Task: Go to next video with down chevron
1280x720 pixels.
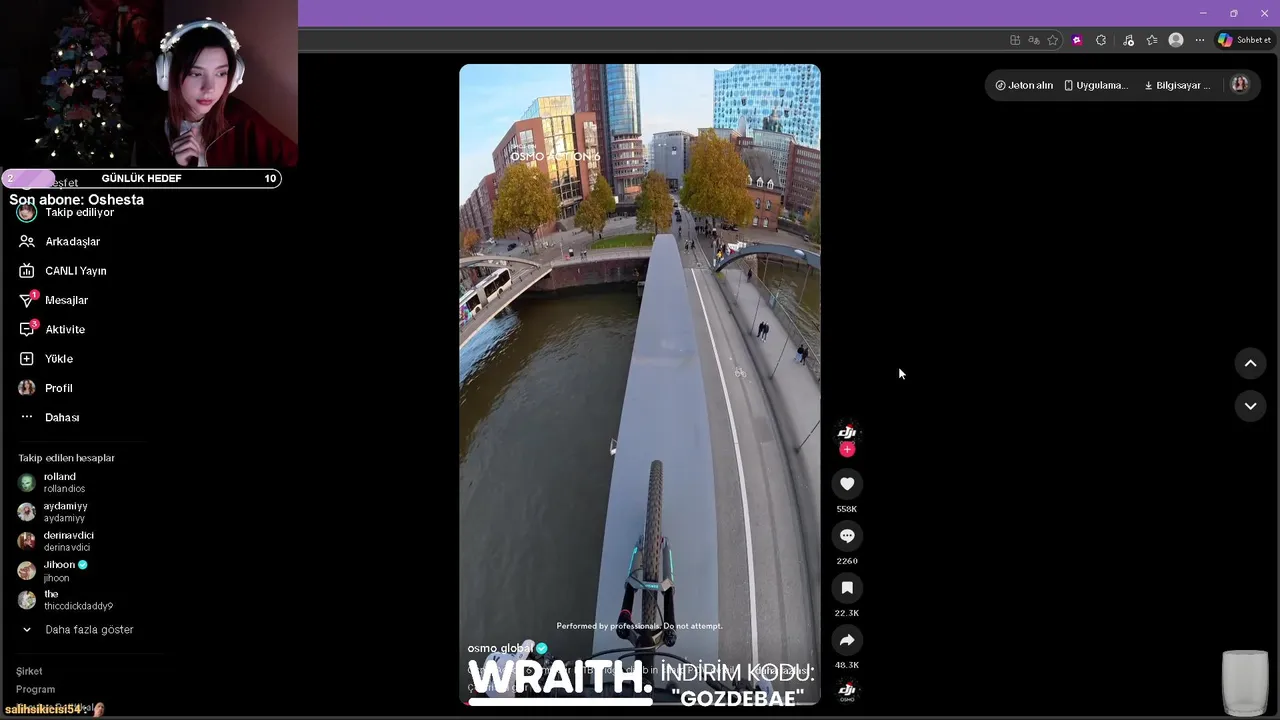Action: [x=1250, y=406]
